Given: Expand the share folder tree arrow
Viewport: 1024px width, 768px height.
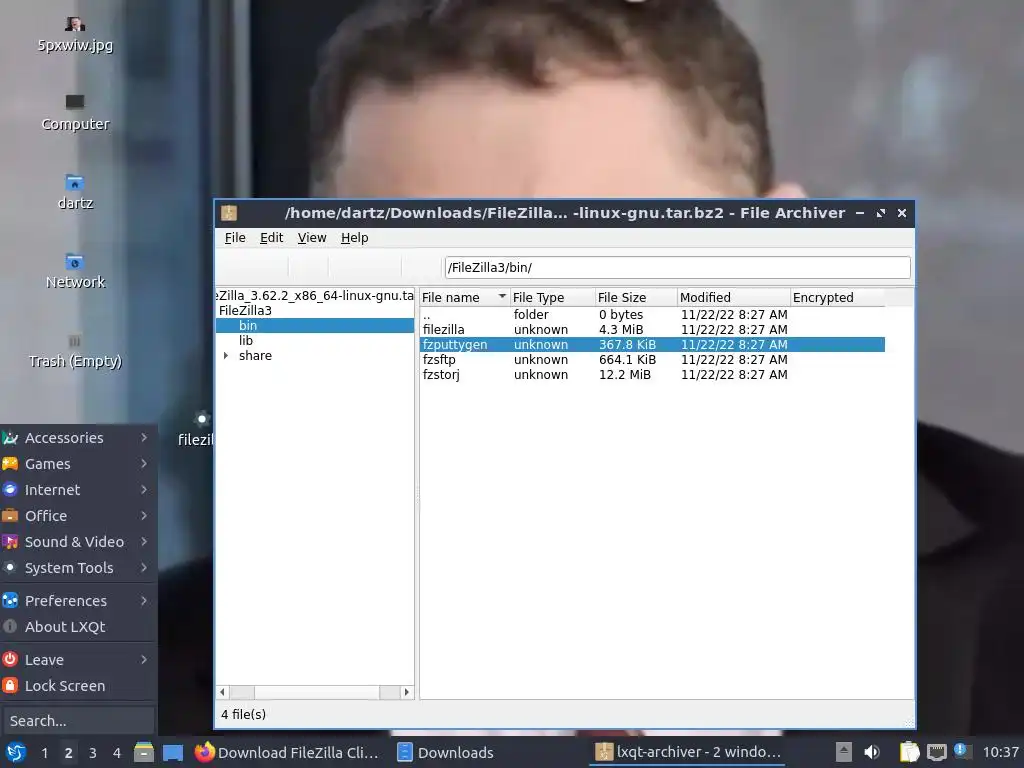Looking at the screenshot, I should click(x=225, y=355).
